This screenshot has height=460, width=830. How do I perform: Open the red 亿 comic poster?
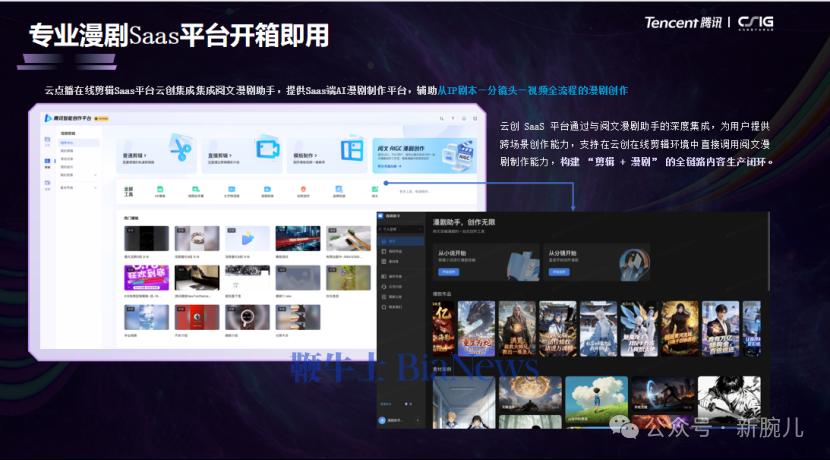443,328
